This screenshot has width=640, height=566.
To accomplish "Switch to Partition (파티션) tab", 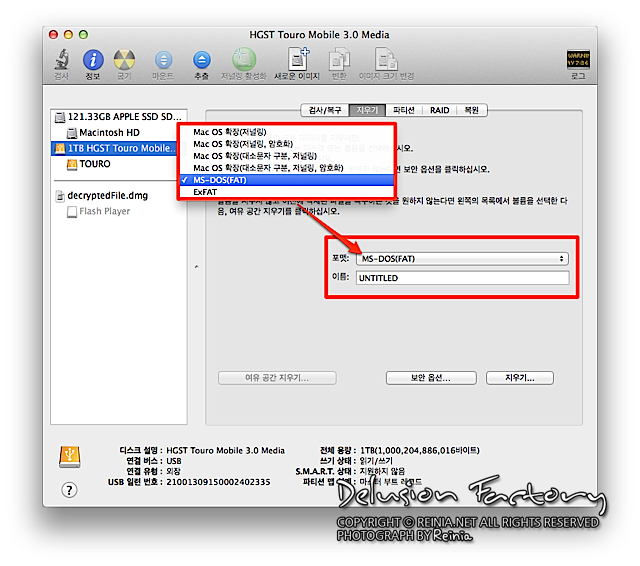I will click(x=404, y=110).
